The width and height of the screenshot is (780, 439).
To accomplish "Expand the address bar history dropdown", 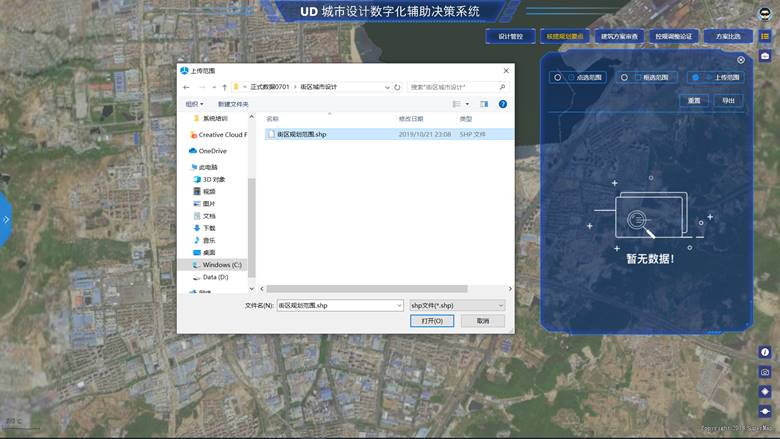I will point(387,87).
